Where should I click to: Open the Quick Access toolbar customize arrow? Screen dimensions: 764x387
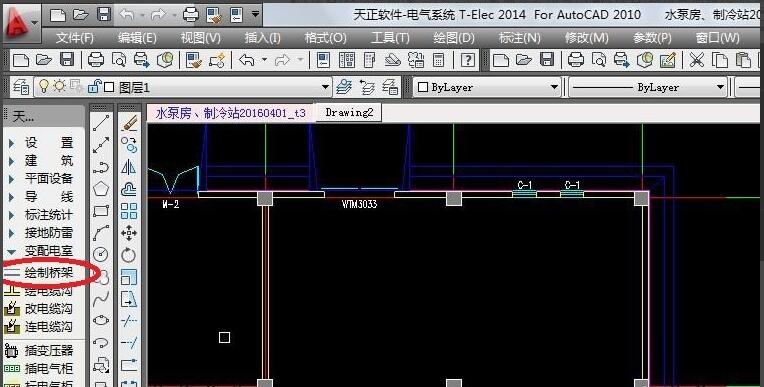coord(256,14)
